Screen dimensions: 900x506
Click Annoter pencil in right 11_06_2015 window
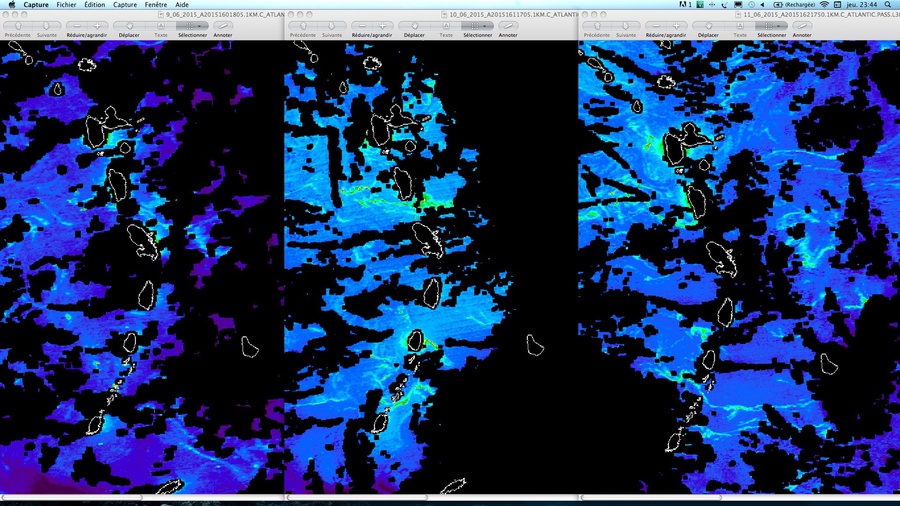802,25
